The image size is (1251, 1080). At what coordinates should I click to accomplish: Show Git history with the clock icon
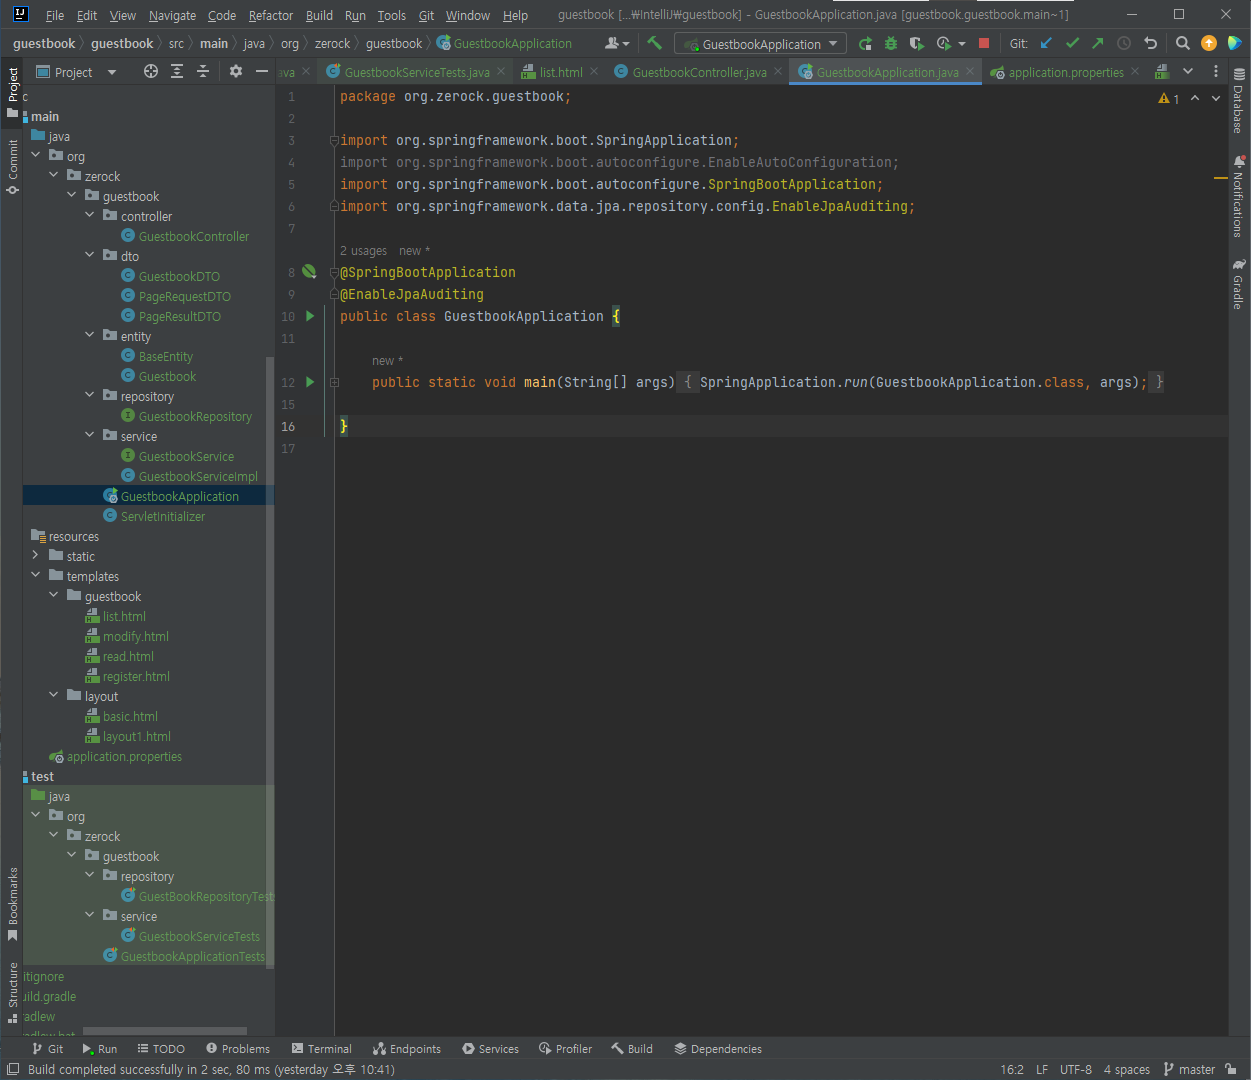tap(1124, 43)
